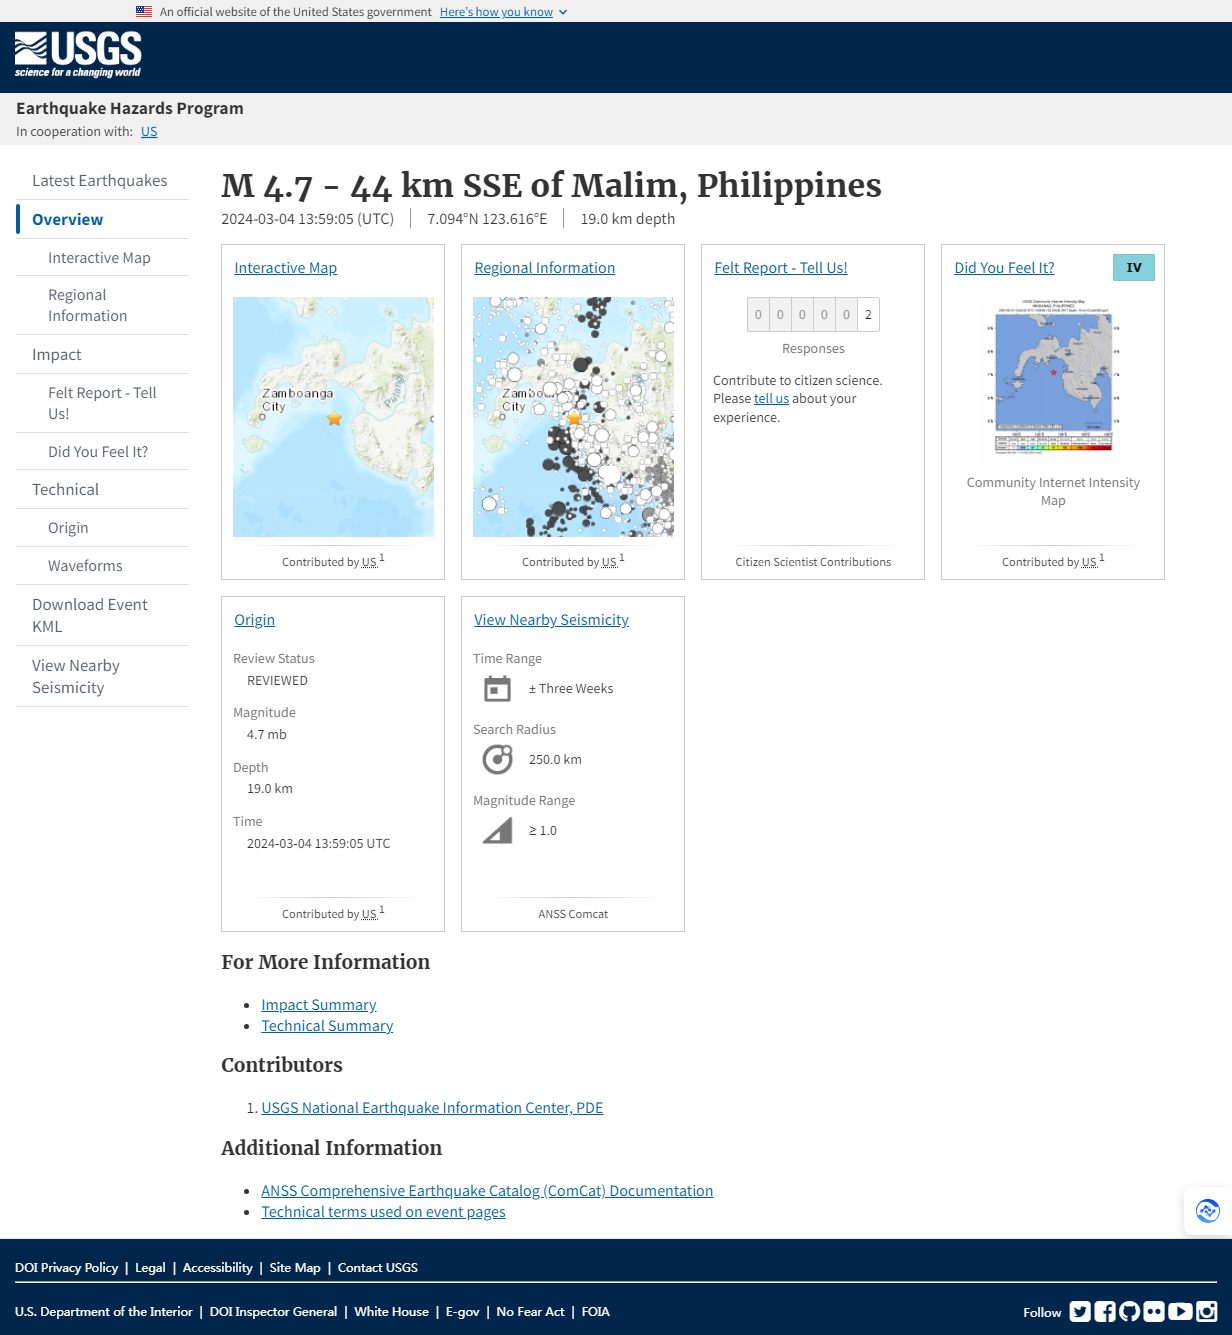Image resolution: width=1232 pixels, height=1335 pixels.
Task: Open Site Map footer link
Action: [x=295, y=1268]
